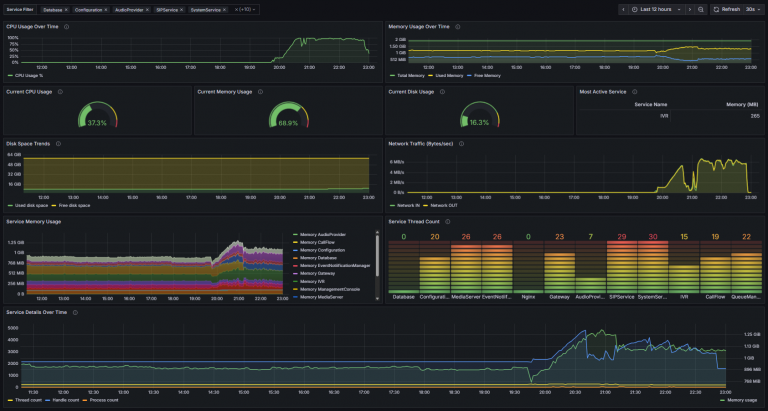Viewport: 768px width, 411px height.
Task: Toggle Handle count legend series
Action: (x=62, y=400)
